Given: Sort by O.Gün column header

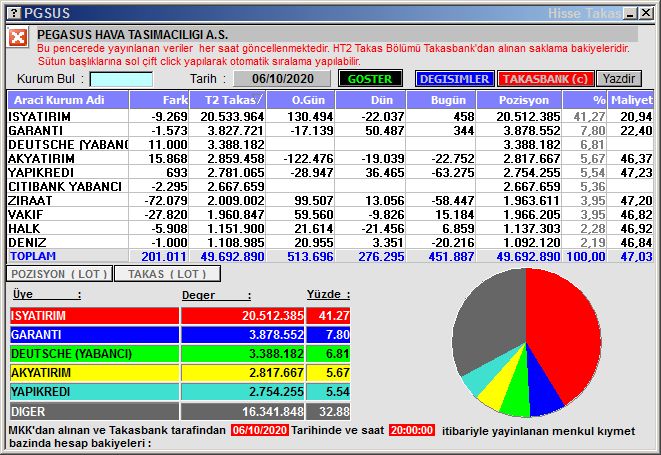Looking at the screenshot, I should (x=301, y=100).
